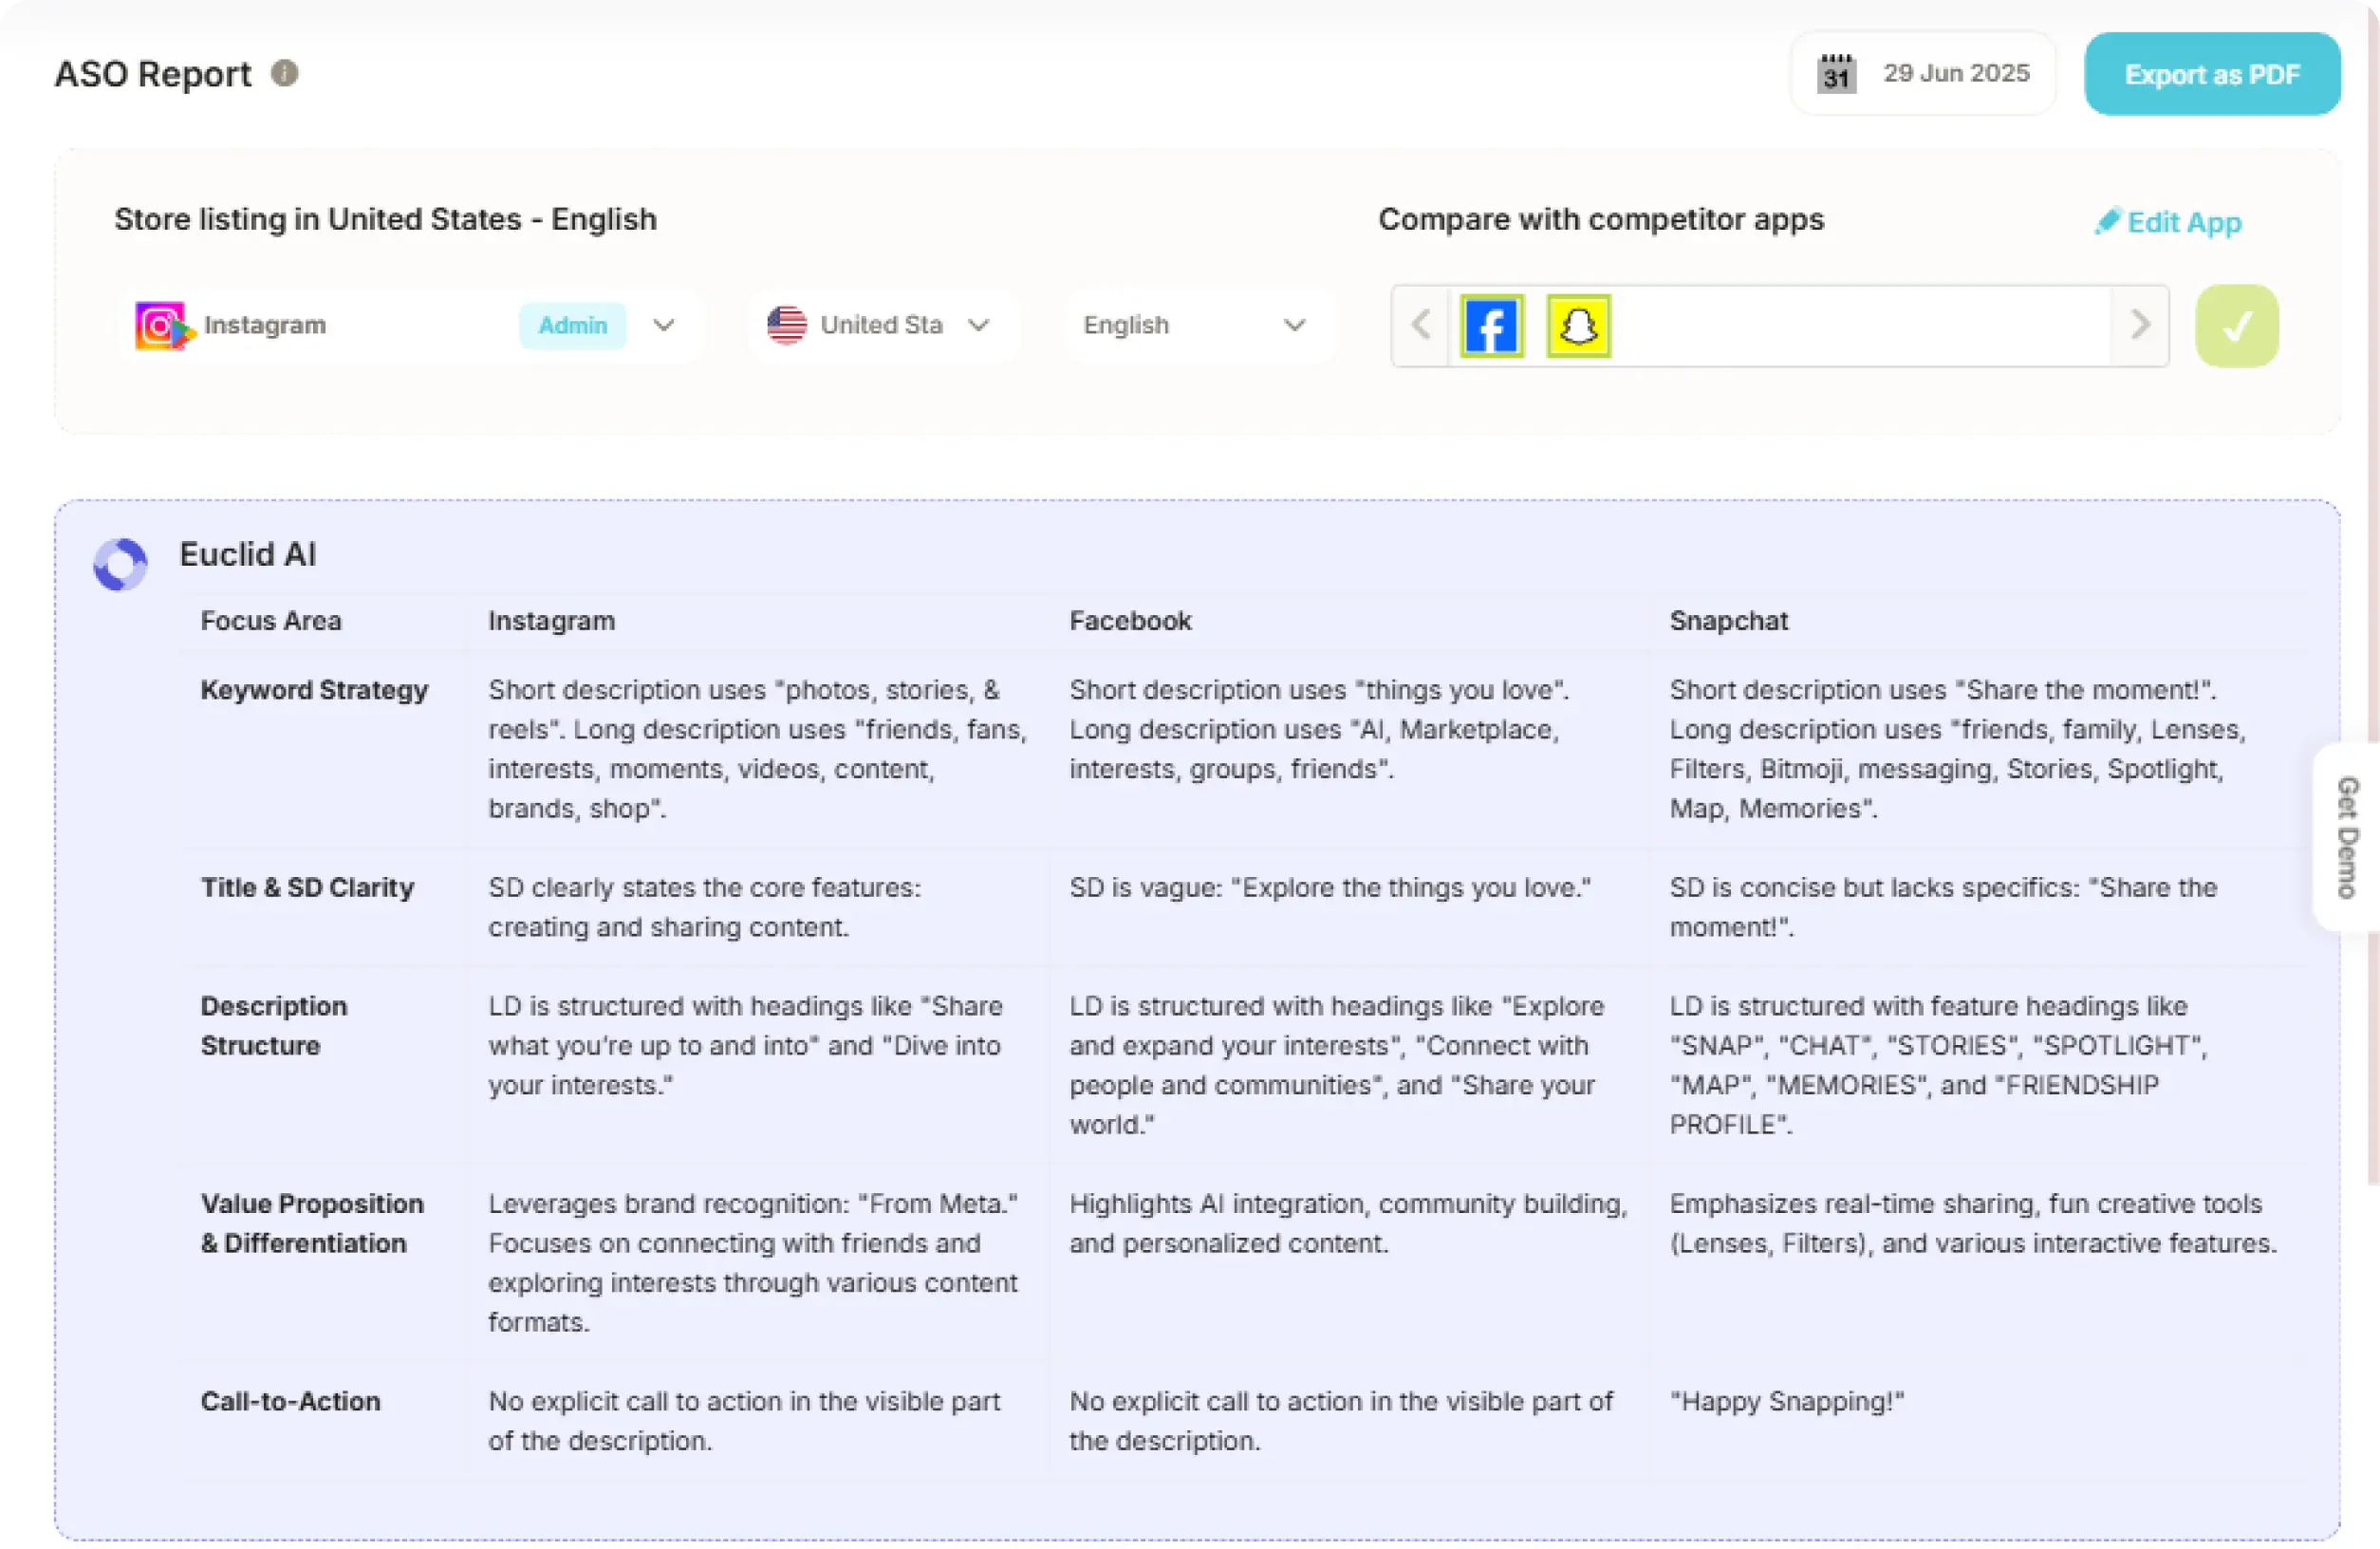Open the calendar date picker icon

click(1835, 72)
